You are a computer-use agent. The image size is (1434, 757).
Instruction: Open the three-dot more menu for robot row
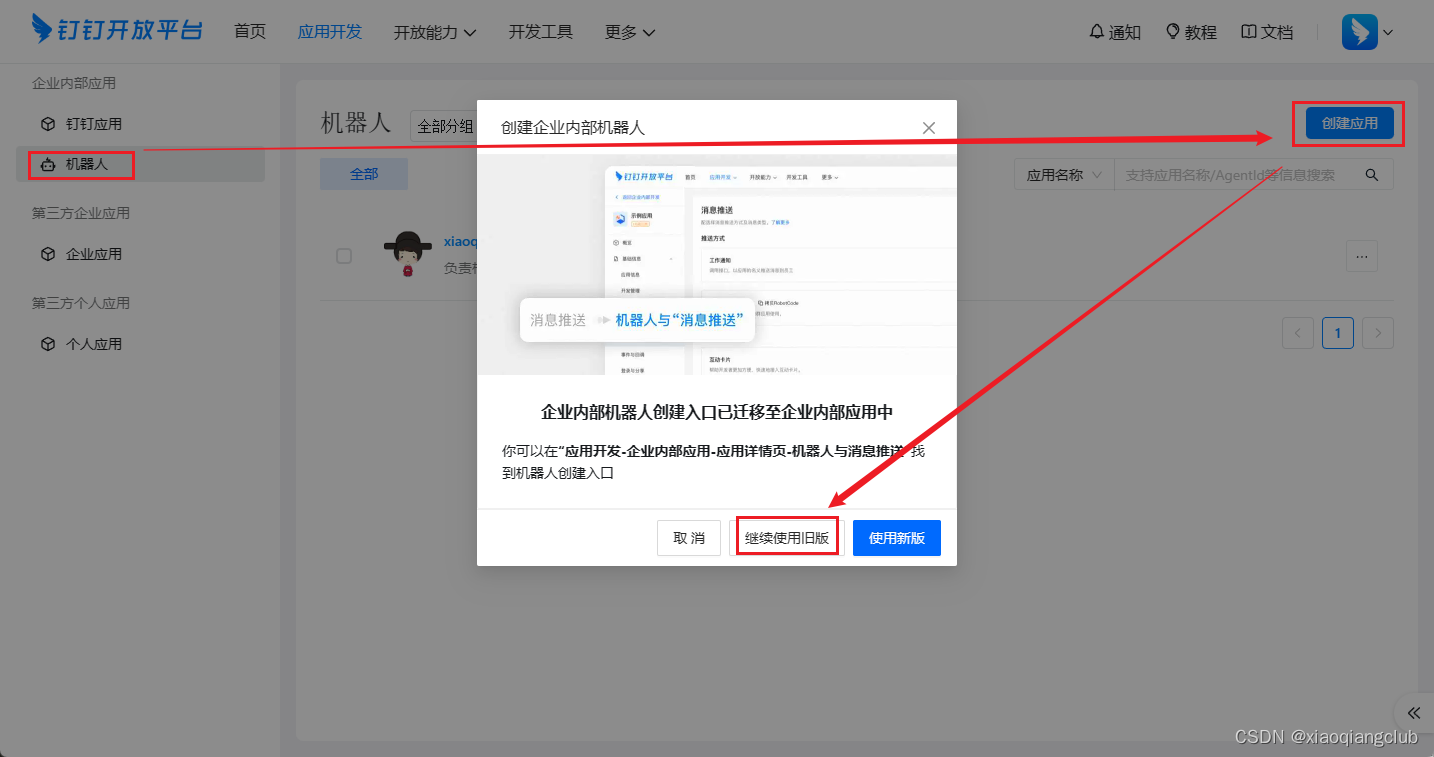click(1362, 256)
